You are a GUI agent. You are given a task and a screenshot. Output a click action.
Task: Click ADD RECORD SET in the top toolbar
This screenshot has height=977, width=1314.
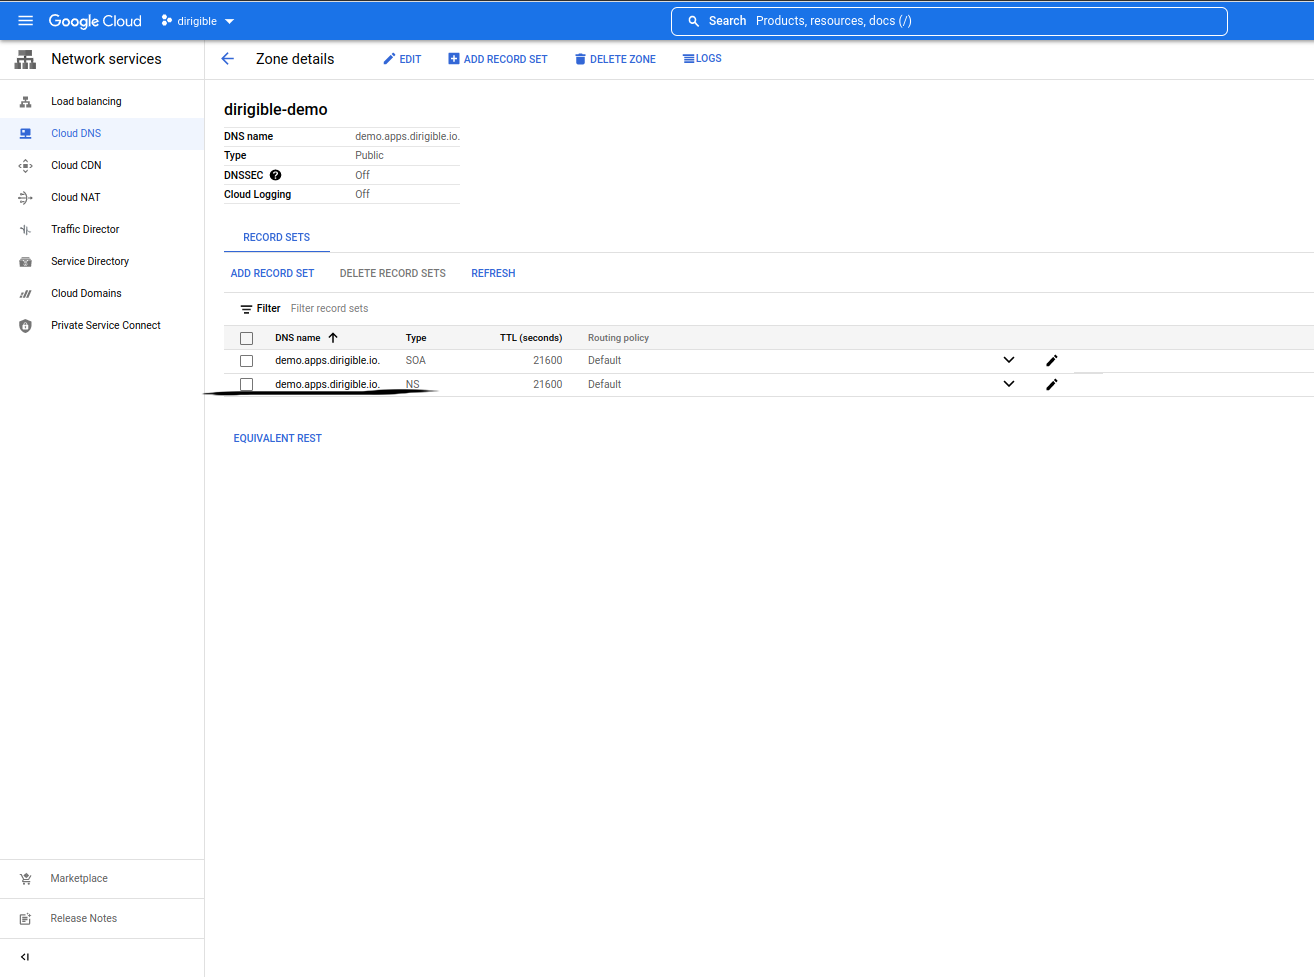[x=497, y=59]
